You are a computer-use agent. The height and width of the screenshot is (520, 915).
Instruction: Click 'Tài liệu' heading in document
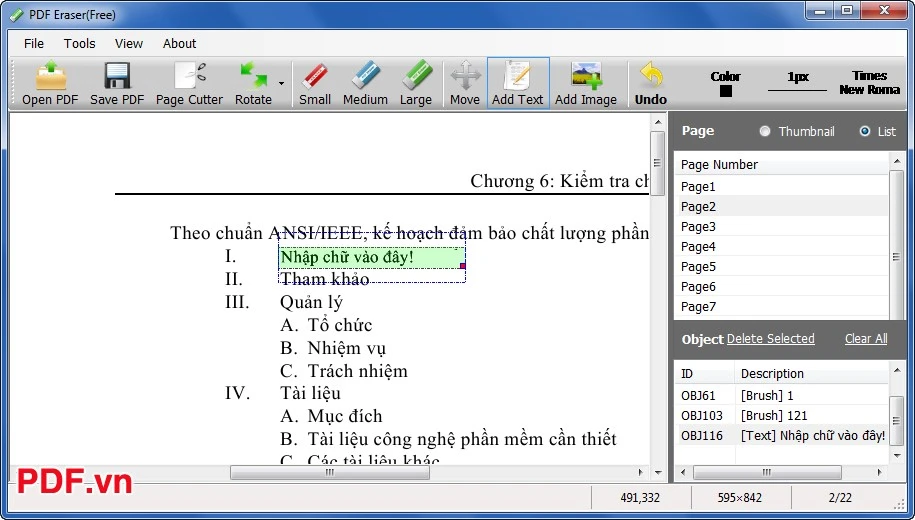(310, 393)
